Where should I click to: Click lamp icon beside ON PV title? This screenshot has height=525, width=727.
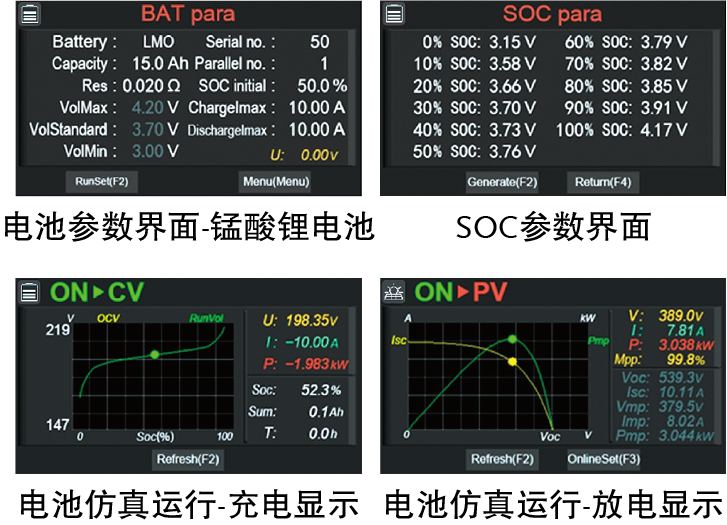click(x=396, y=292)
